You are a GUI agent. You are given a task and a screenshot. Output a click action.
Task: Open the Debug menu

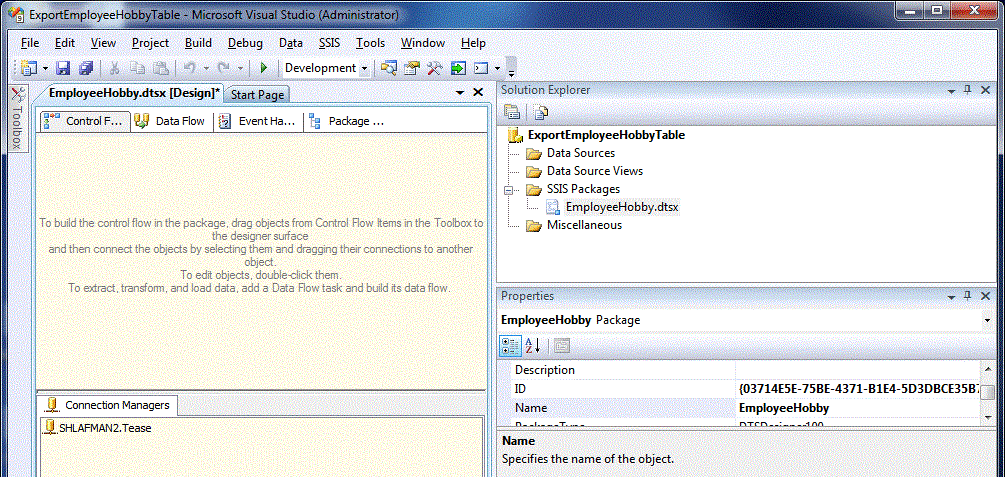click(245, 43)
